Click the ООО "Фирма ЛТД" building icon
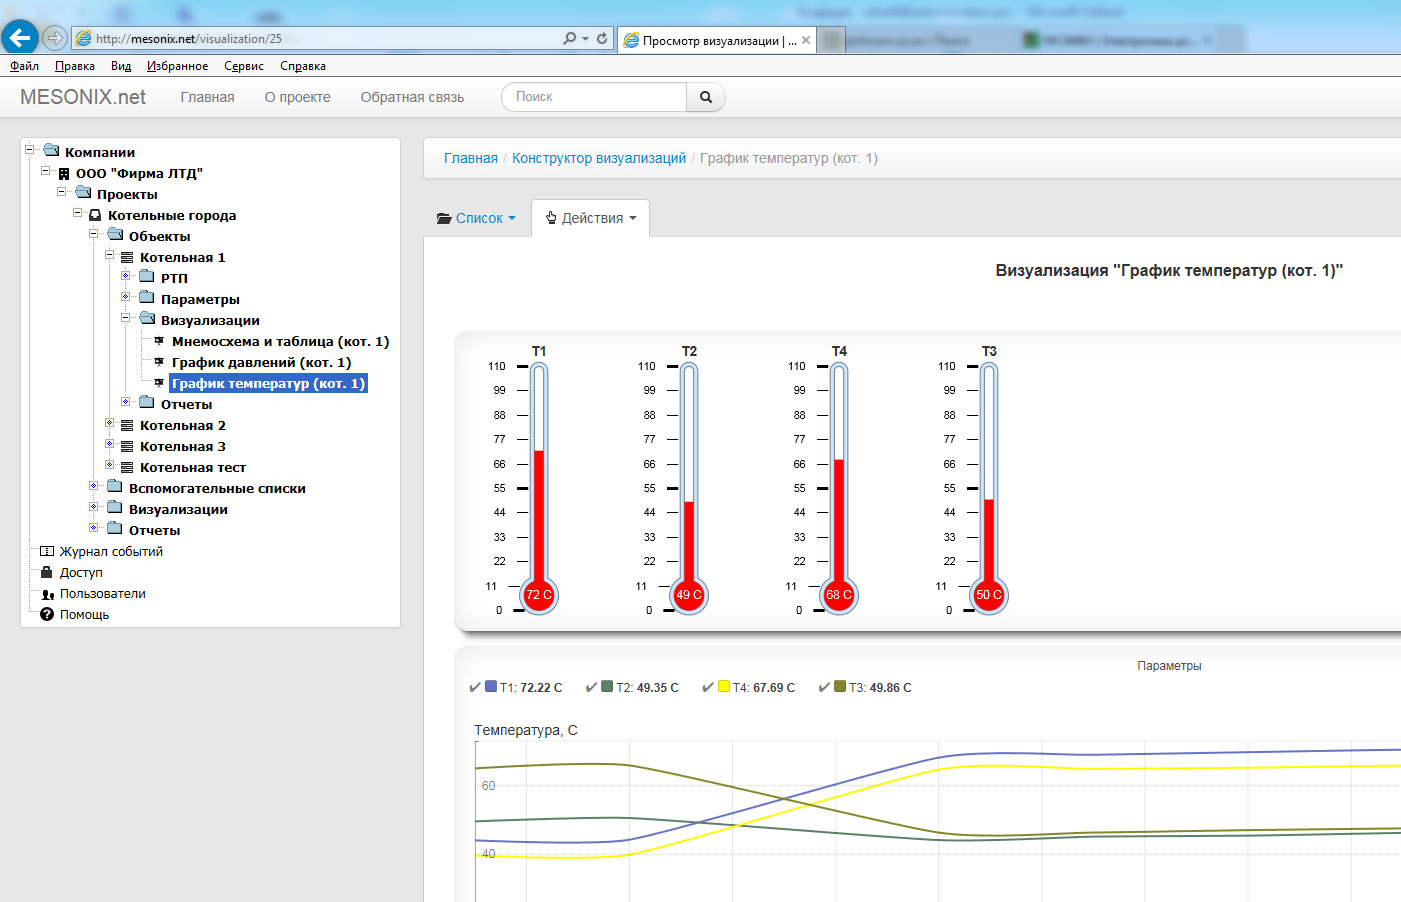 pyautogui.click(x=63, y=173)
